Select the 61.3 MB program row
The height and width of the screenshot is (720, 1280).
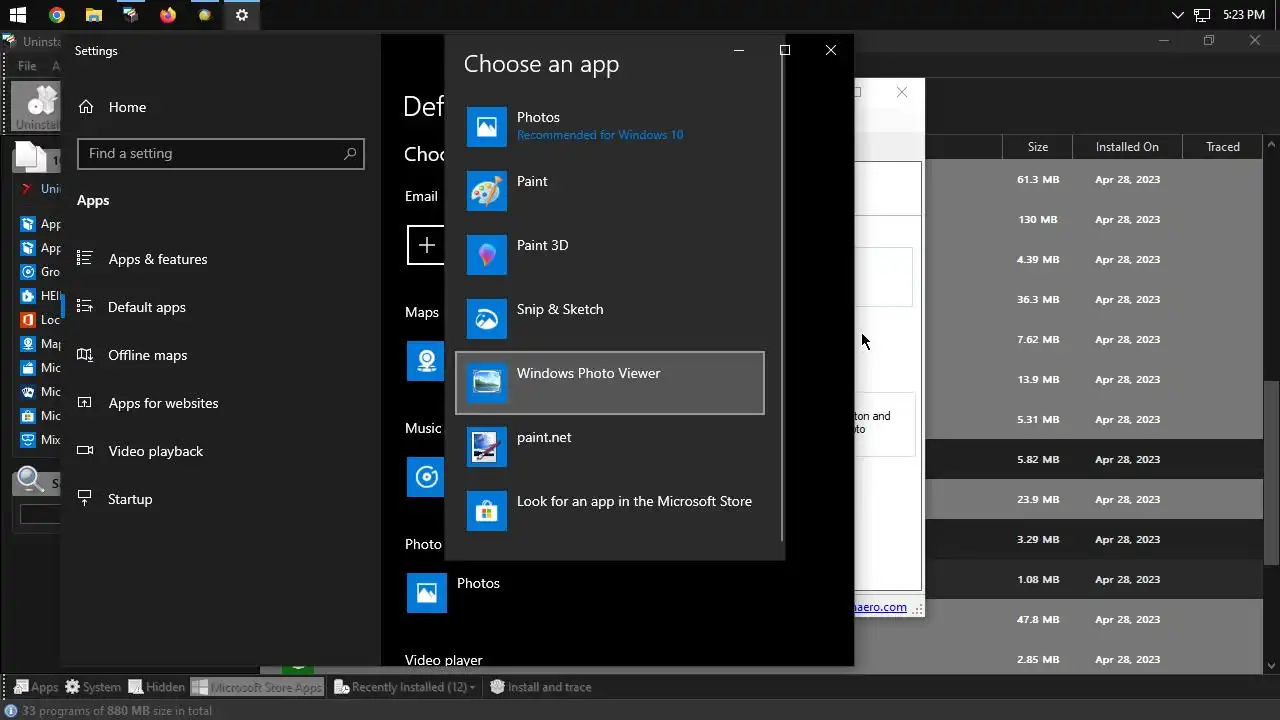coord(1094,179)
